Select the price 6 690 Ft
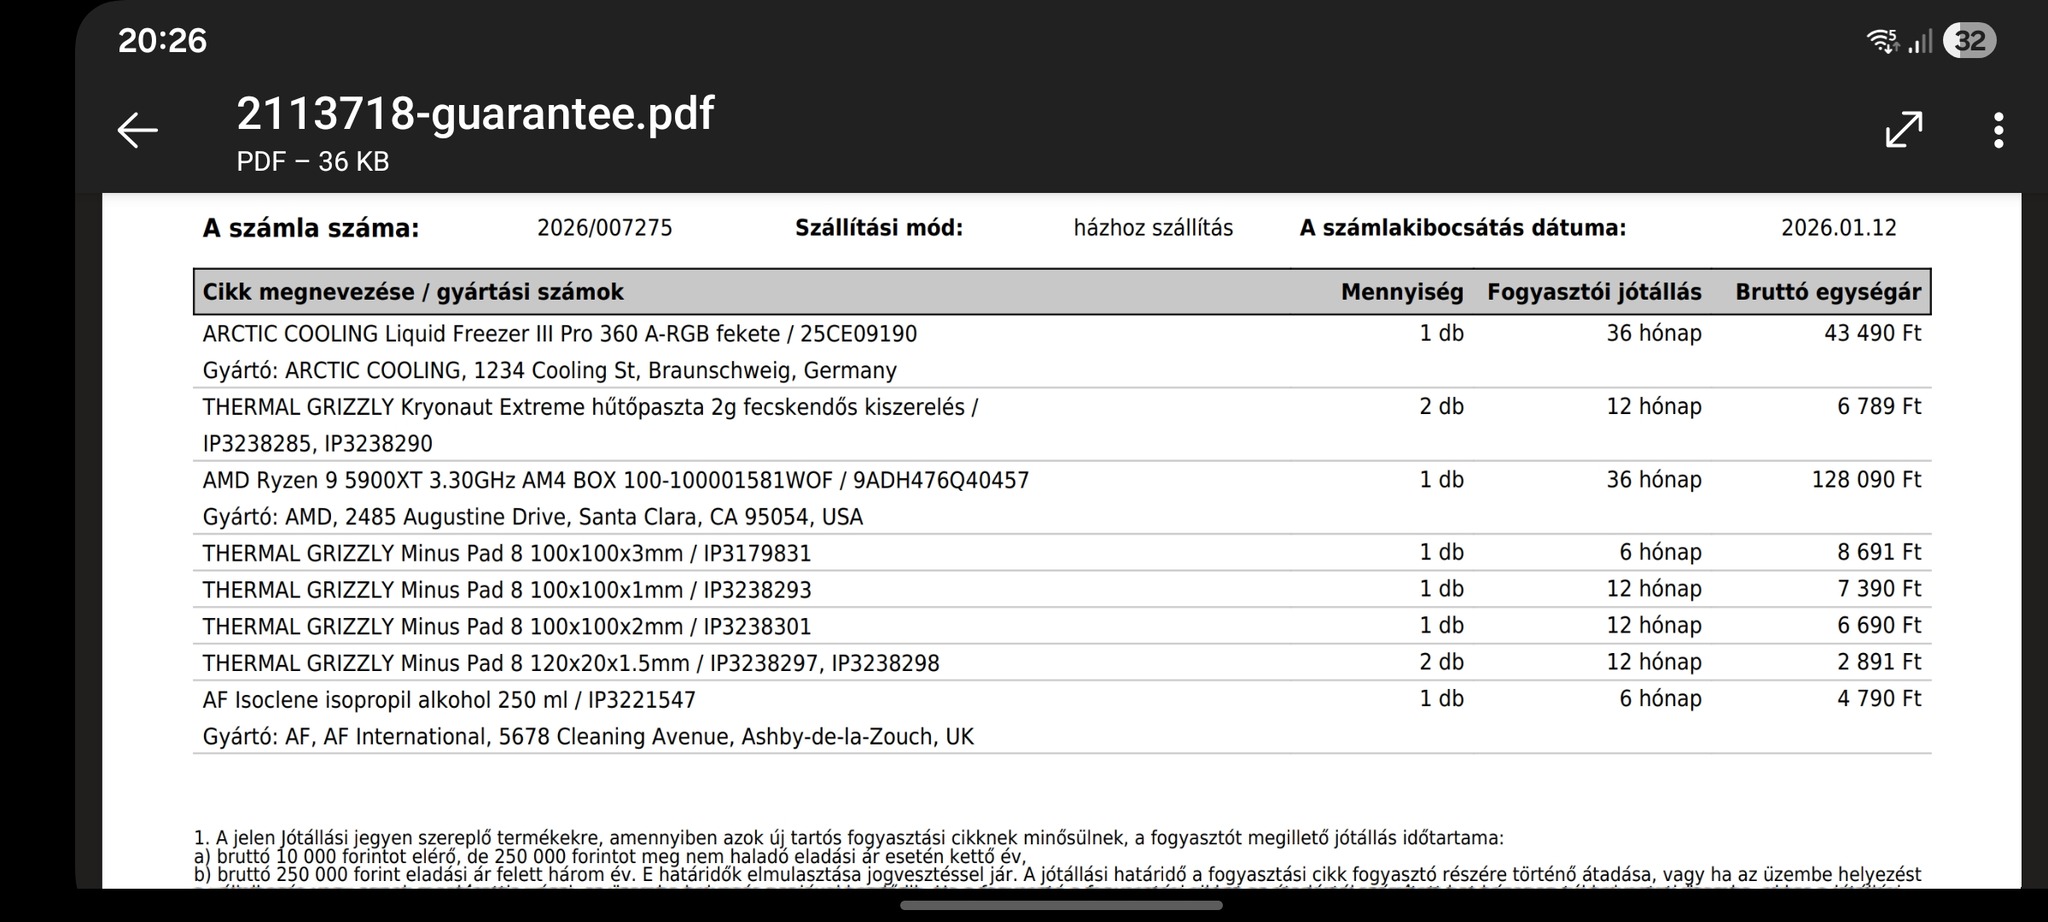The height and width of the screenshot is (922, 2048). 1878,626
